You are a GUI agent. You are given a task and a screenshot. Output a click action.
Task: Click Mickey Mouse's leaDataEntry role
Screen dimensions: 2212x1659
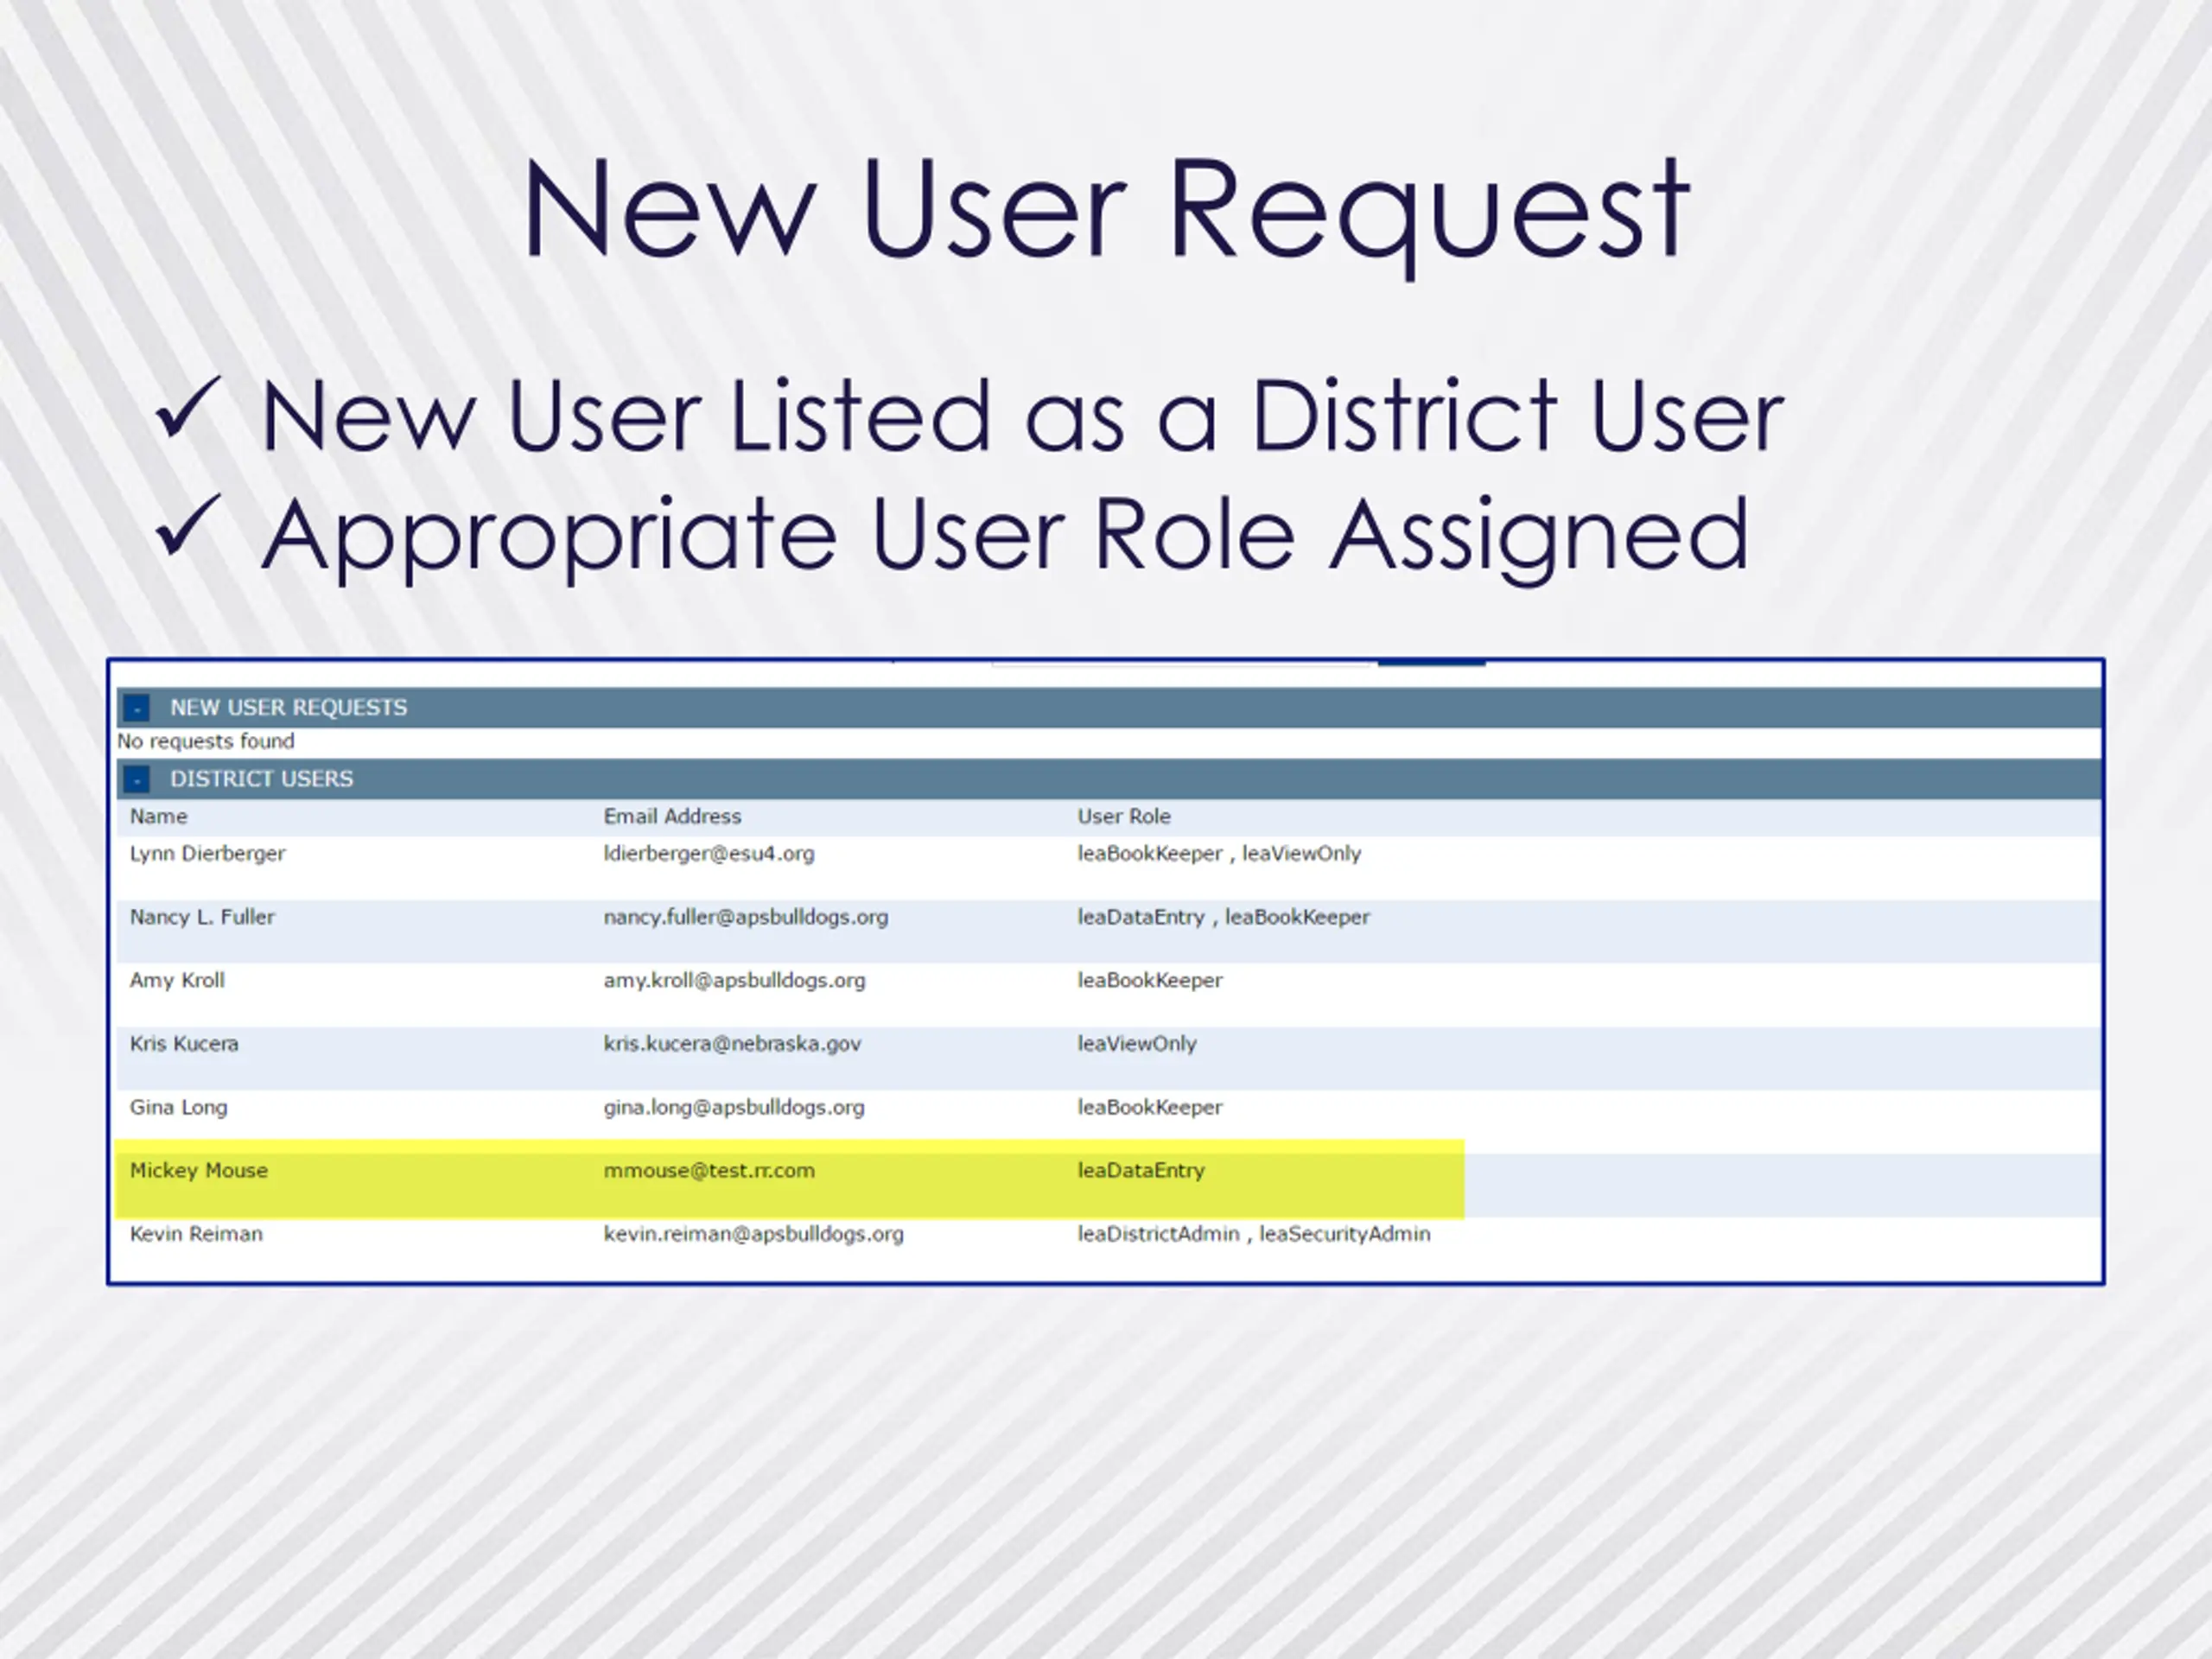[x=1141, y=1170]
